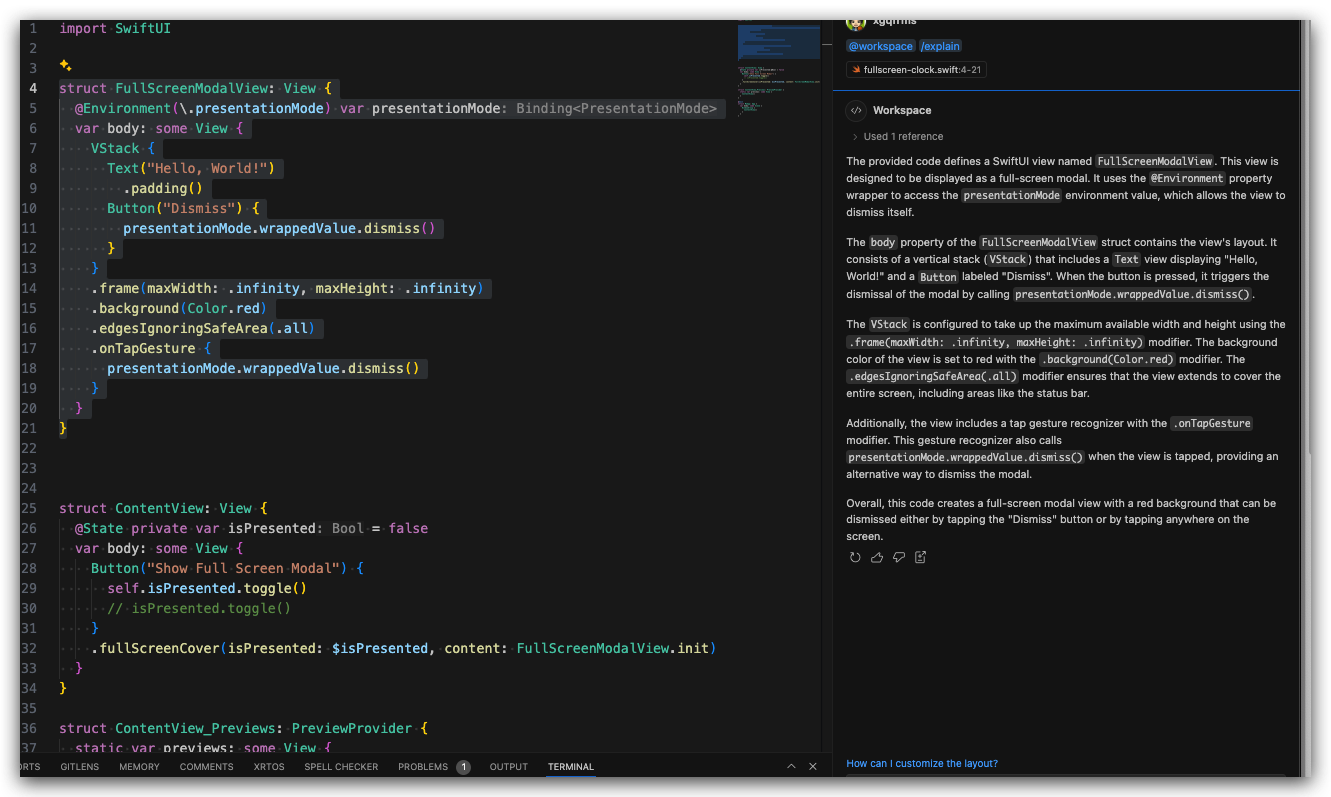
Task: Switch to the OUTPUT panel tab
Action: coord(508,767)
